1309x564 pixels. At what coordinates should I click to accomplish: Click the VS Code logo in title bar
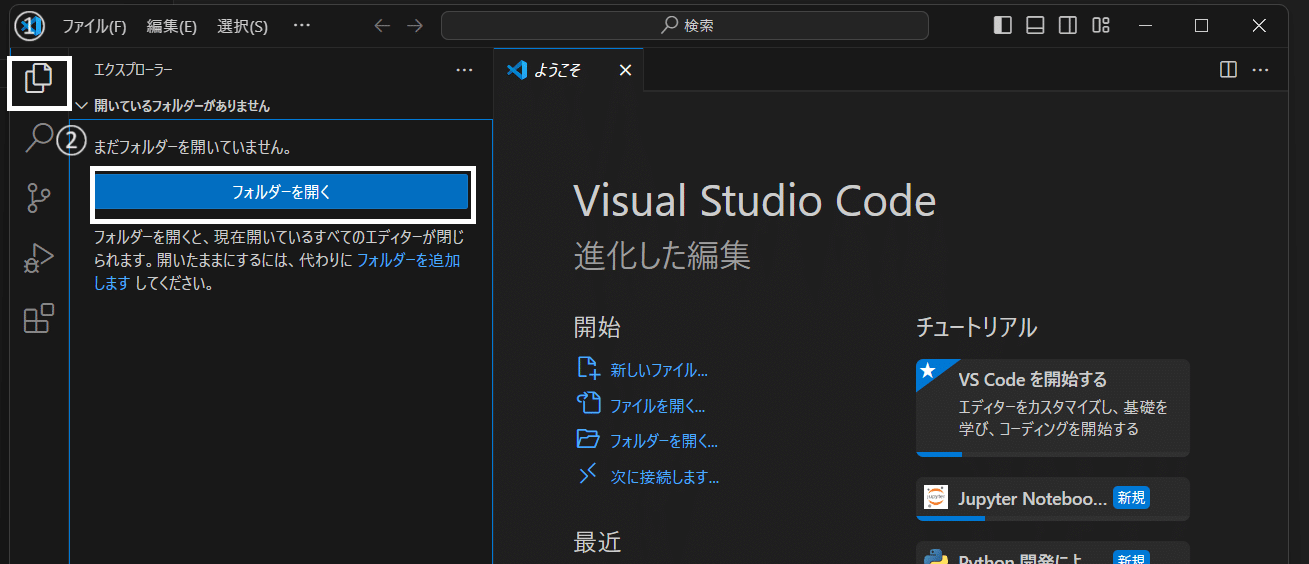29,25
